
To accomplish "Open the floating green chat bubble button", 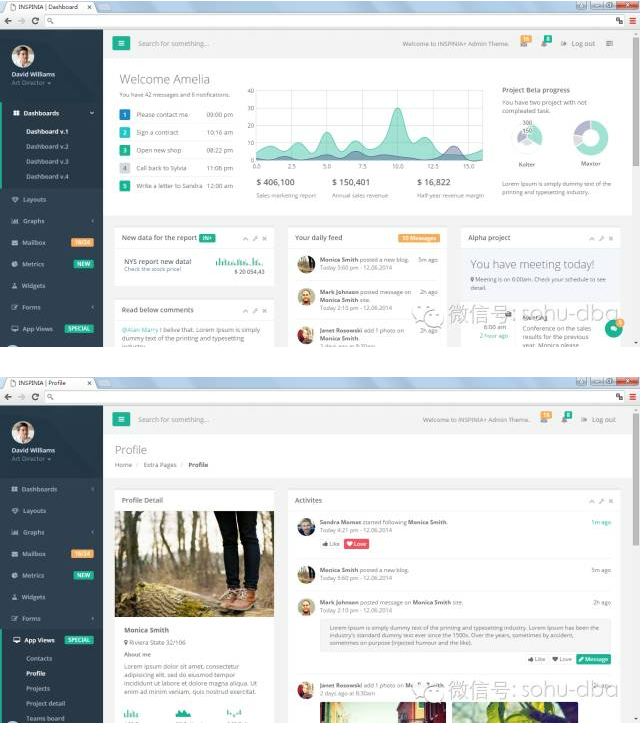I will click(614, 329).
